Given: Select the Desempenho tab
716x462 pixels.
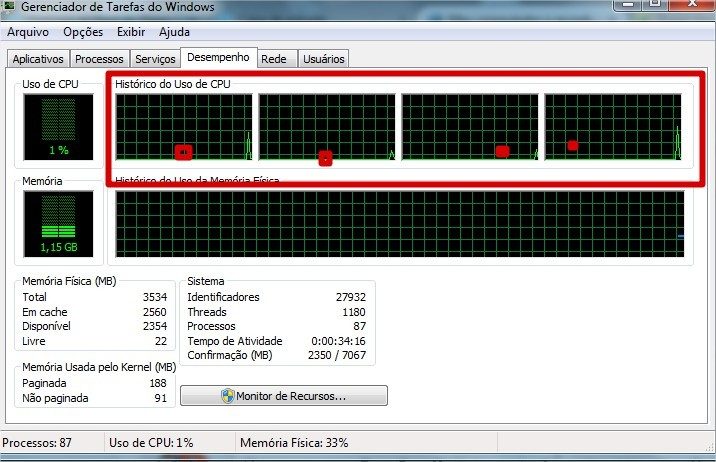Looking at the screenshot, I should tap(218, 58).
